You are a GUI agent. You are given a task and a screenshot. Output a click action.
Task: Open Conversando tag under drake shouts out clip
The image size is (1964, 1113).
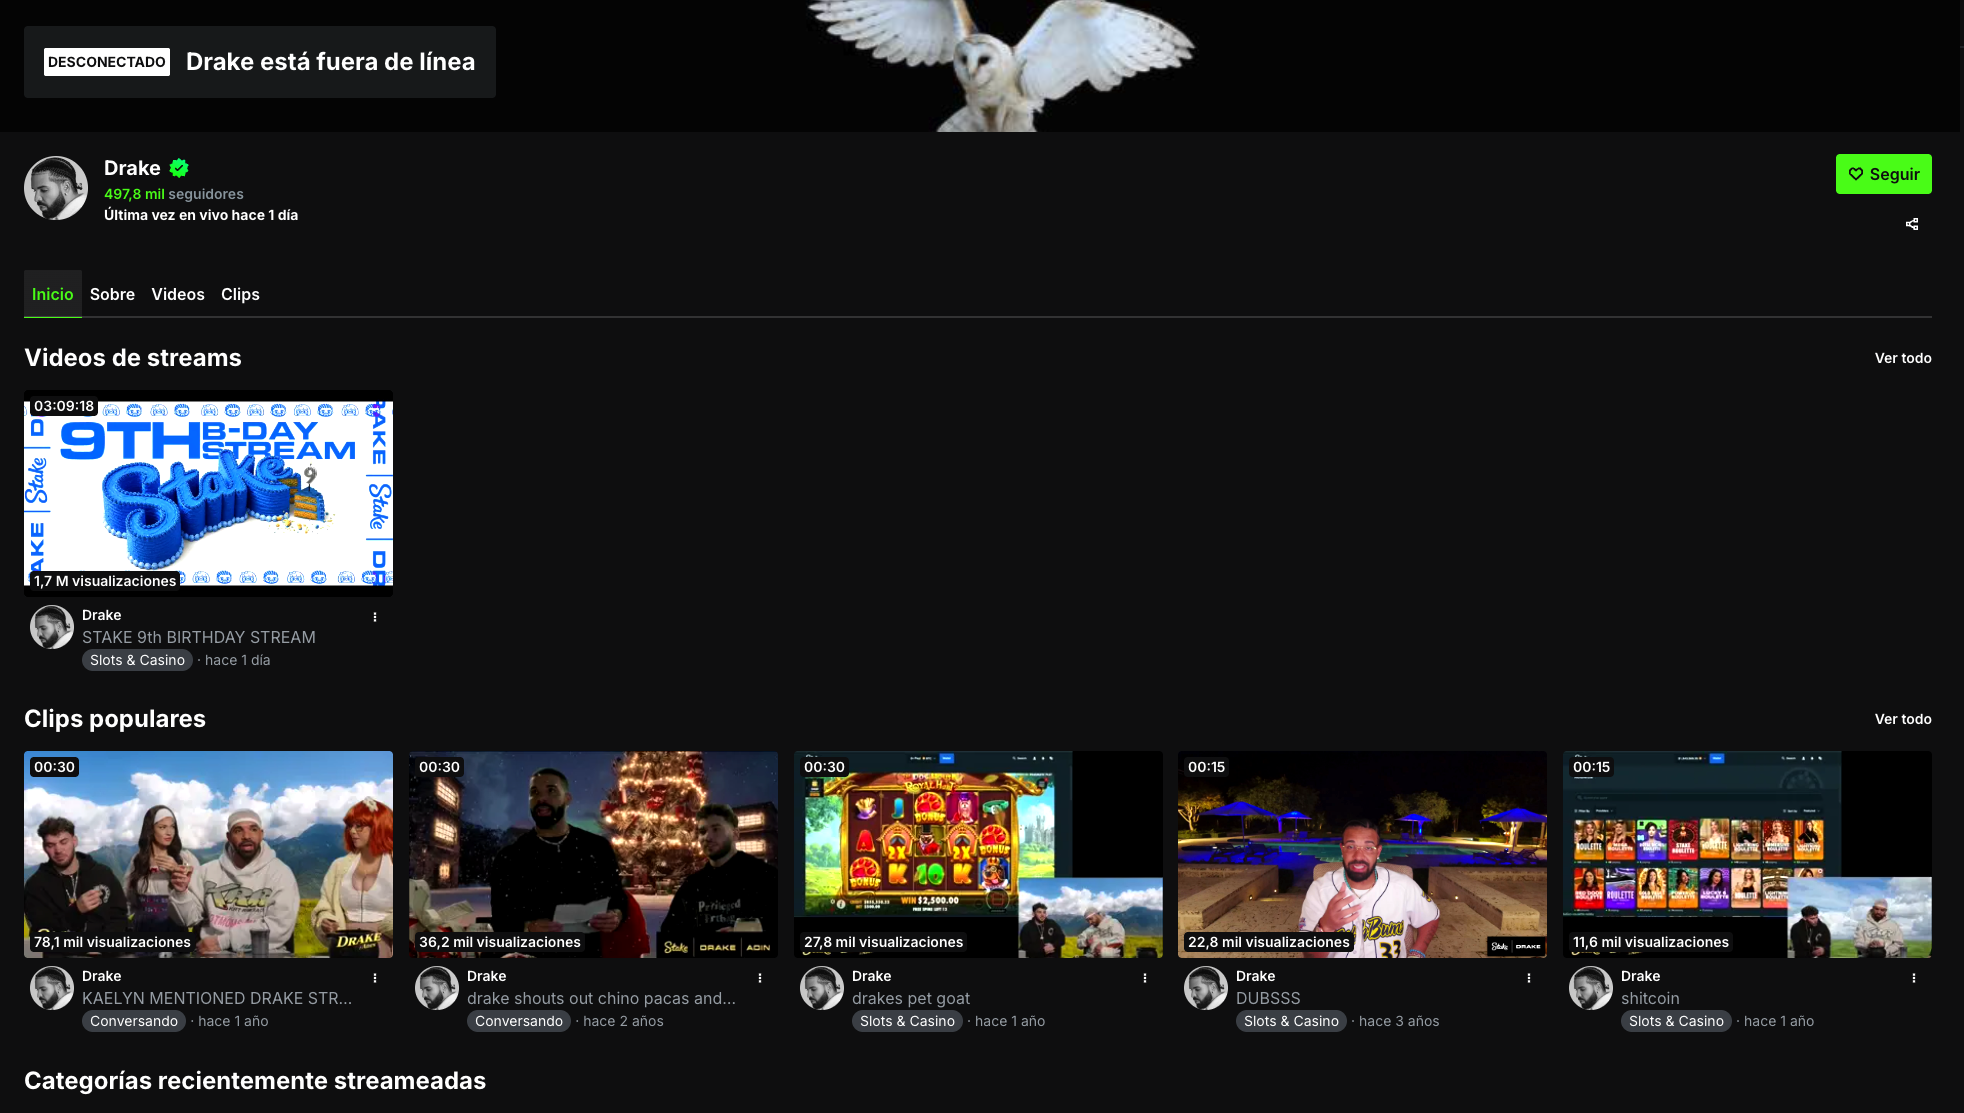coord(519,1021)
